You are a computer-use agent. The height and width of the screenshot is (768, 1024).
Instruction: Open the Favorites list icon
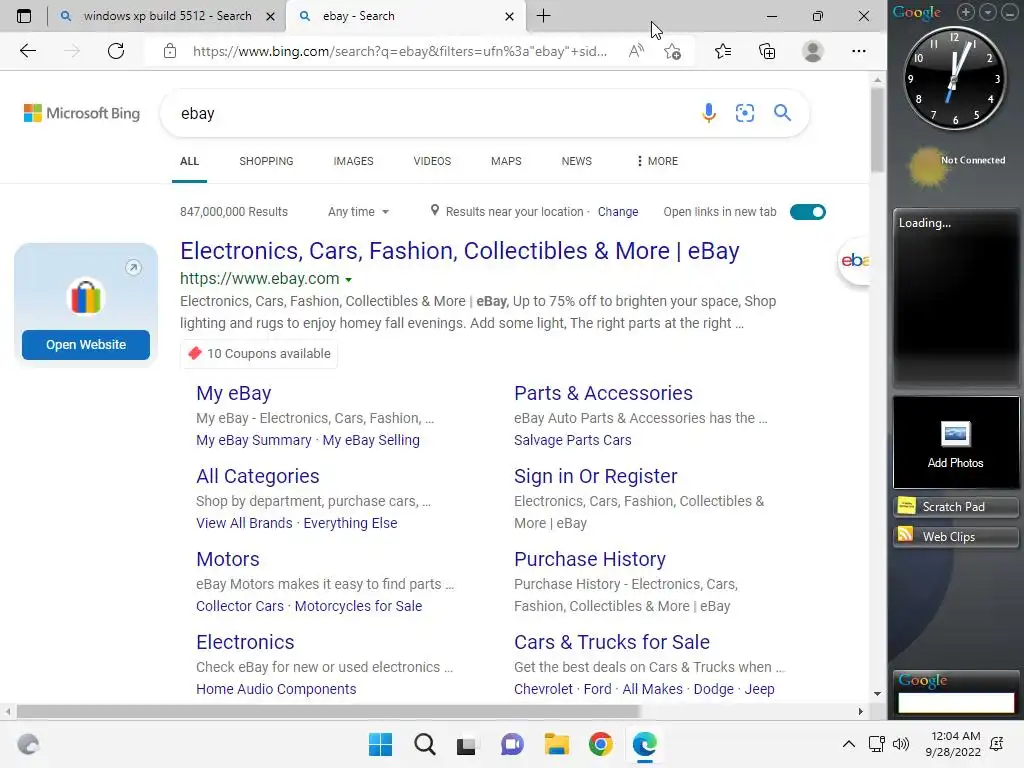click(723, 51)
